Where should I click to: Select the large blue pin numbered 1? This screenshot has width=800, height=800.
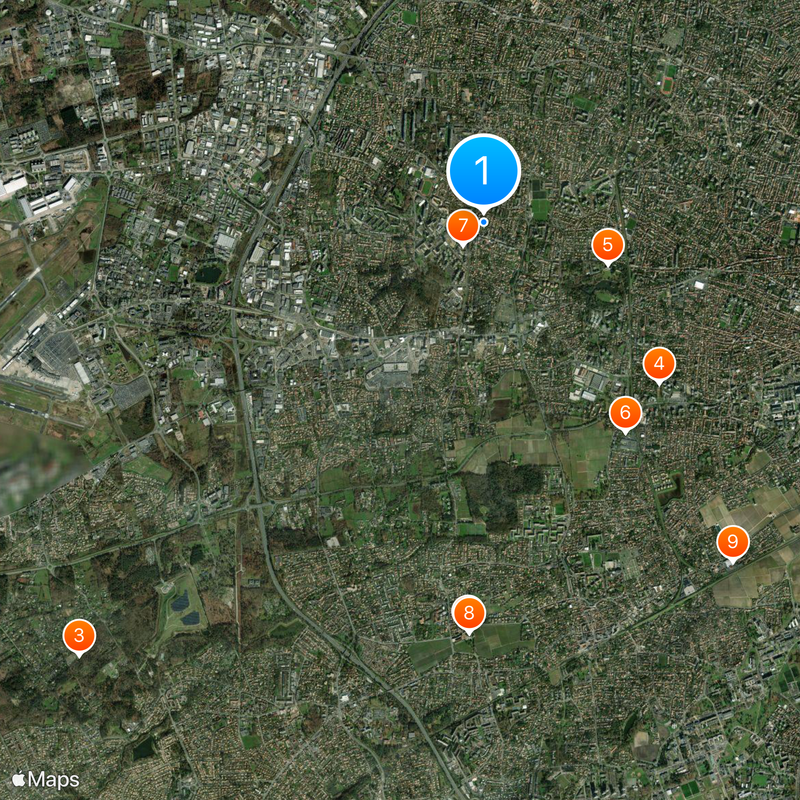483,171
